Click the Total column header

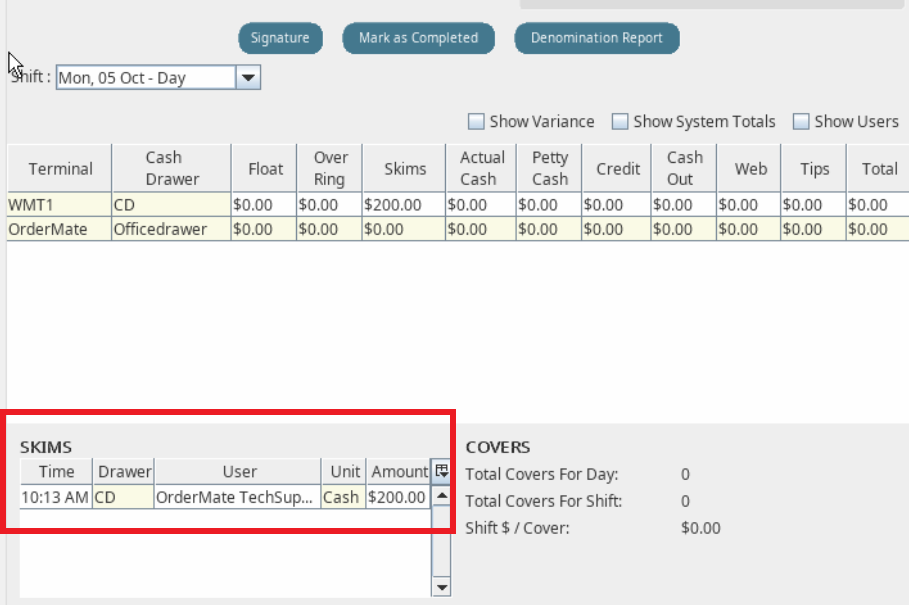(x=878, y=169)
